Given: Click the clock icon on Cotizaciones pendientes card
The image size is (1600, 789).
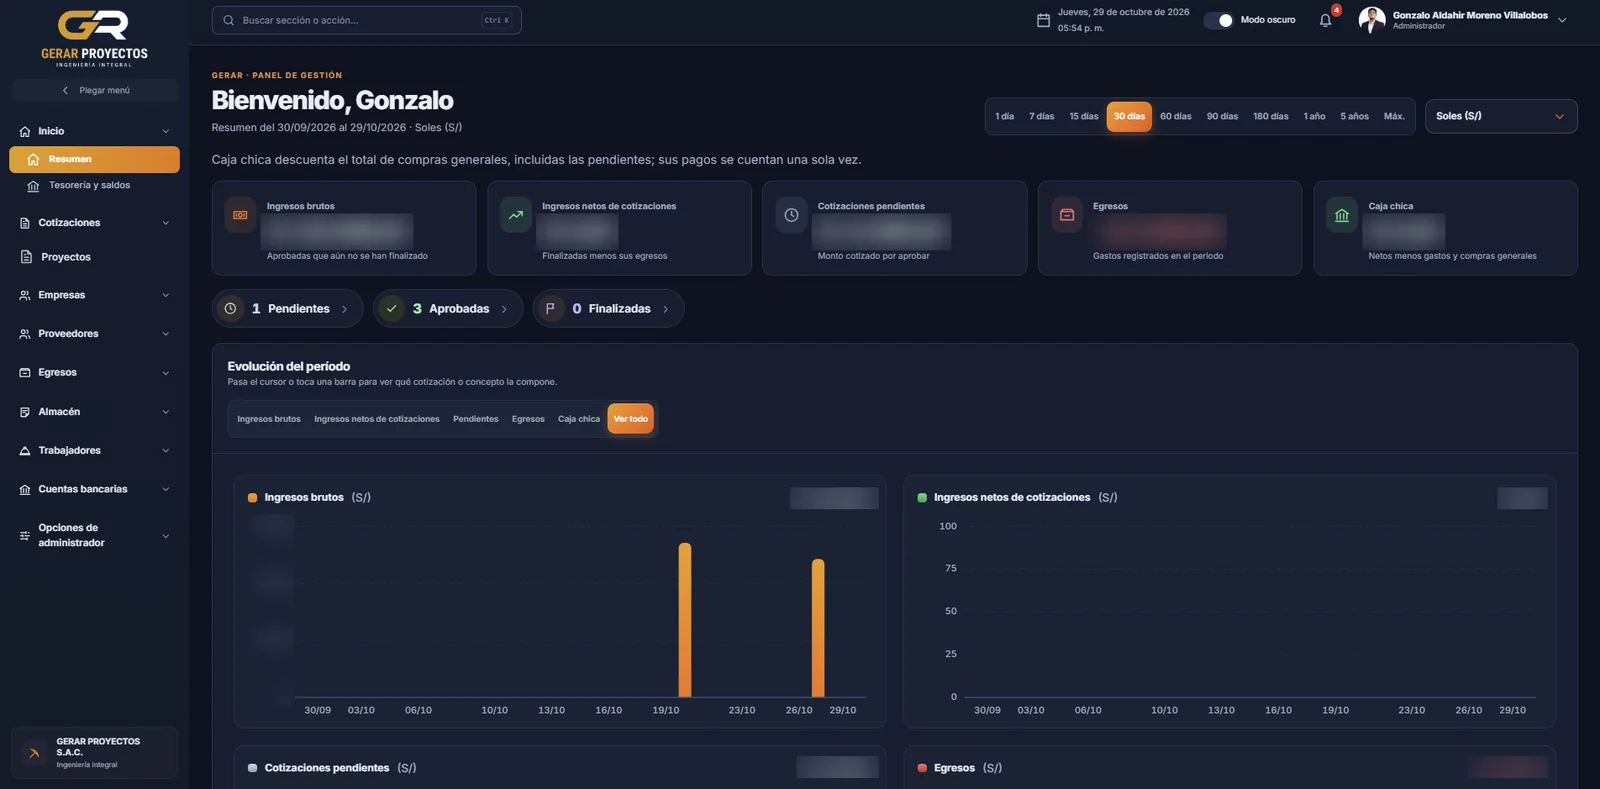Looking at the screenshot, I should 791,215.
